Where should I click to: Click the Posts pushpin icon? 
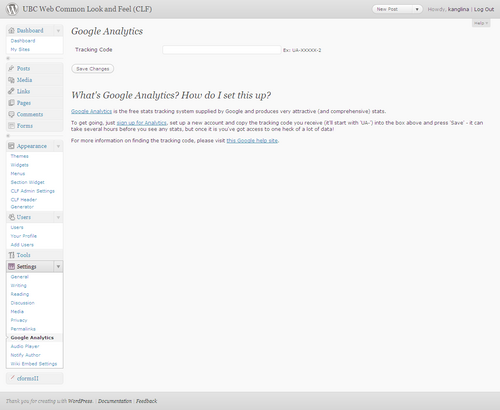(12, 68)
